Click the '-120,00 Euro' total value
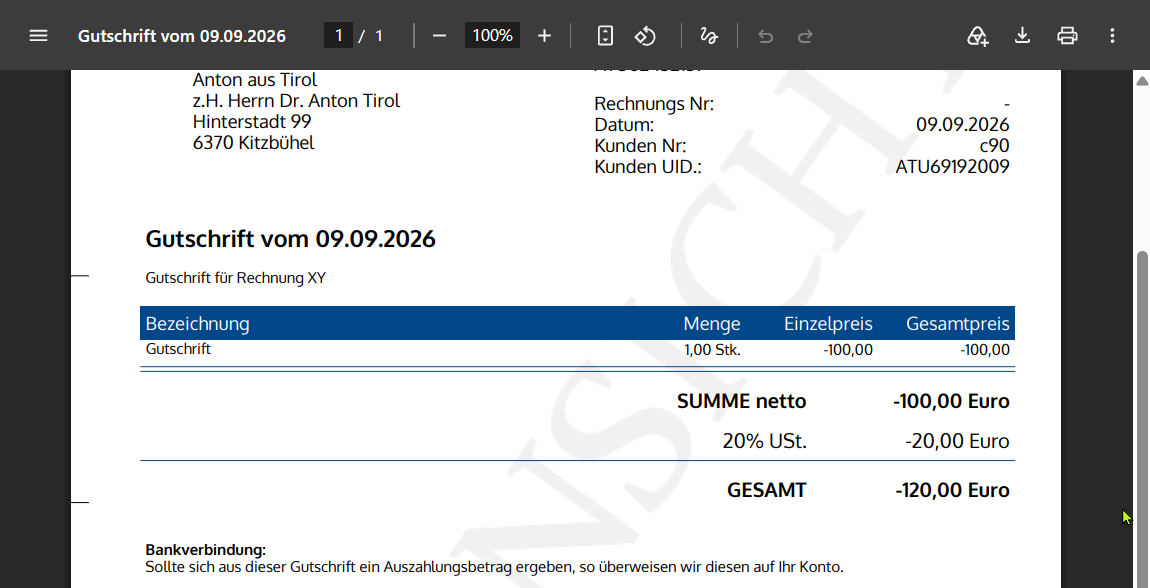Viewport: 1150px width, 588px height. coord(952,490)
